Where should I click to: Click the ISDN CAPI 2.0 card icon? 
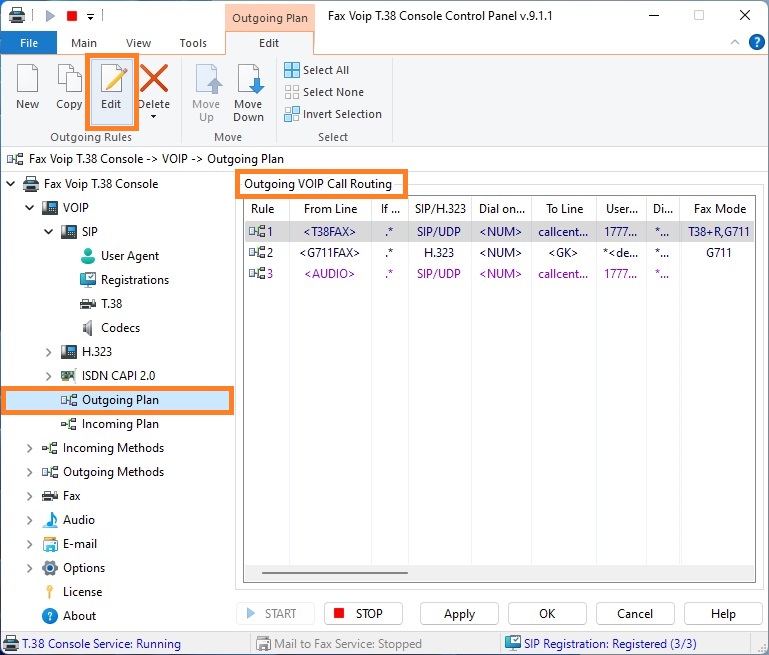pos(69,376)
